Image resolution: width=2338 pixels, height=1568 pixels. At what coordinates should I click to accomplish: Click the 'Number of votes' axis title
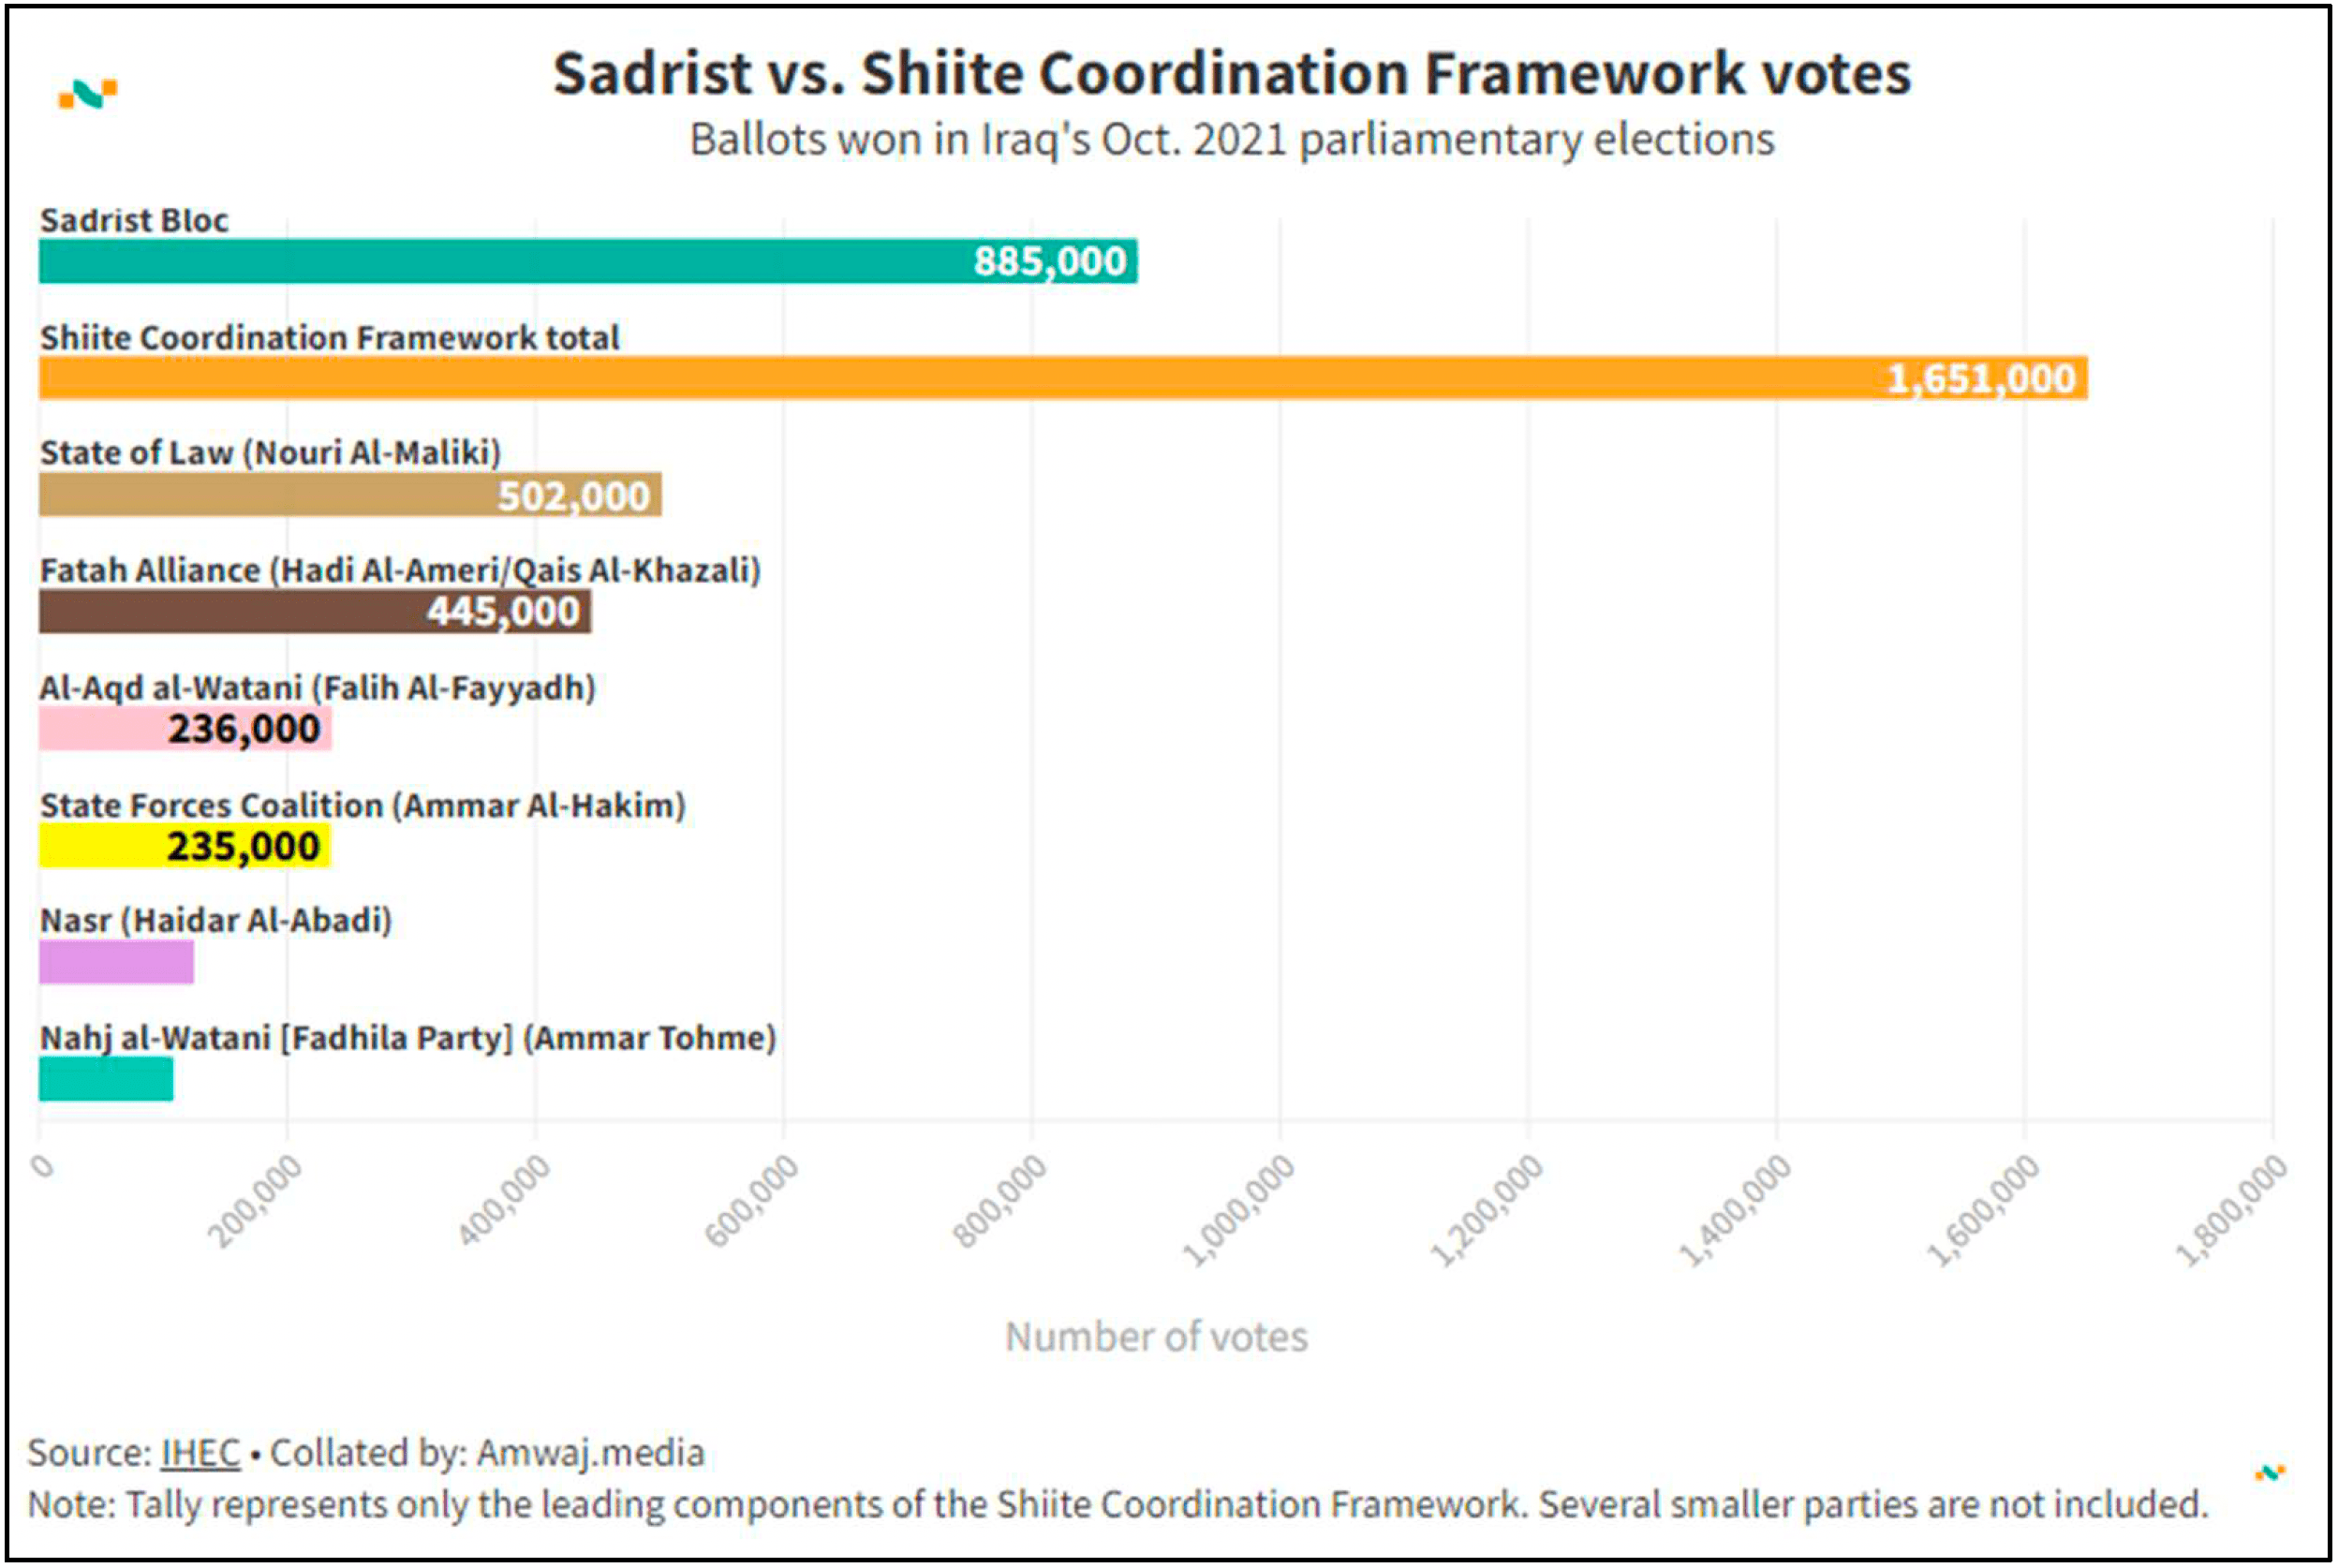click(x=1156, y=1337)
